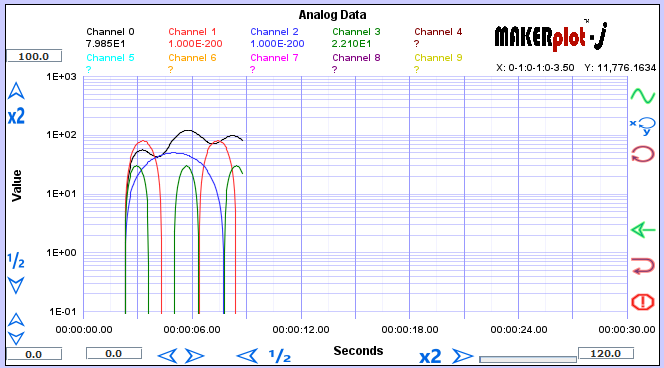The width and height of the screenshot is (664, 368).
Task: Toggle the X-Y plot mode icon
Action: (x=643, y=126)
